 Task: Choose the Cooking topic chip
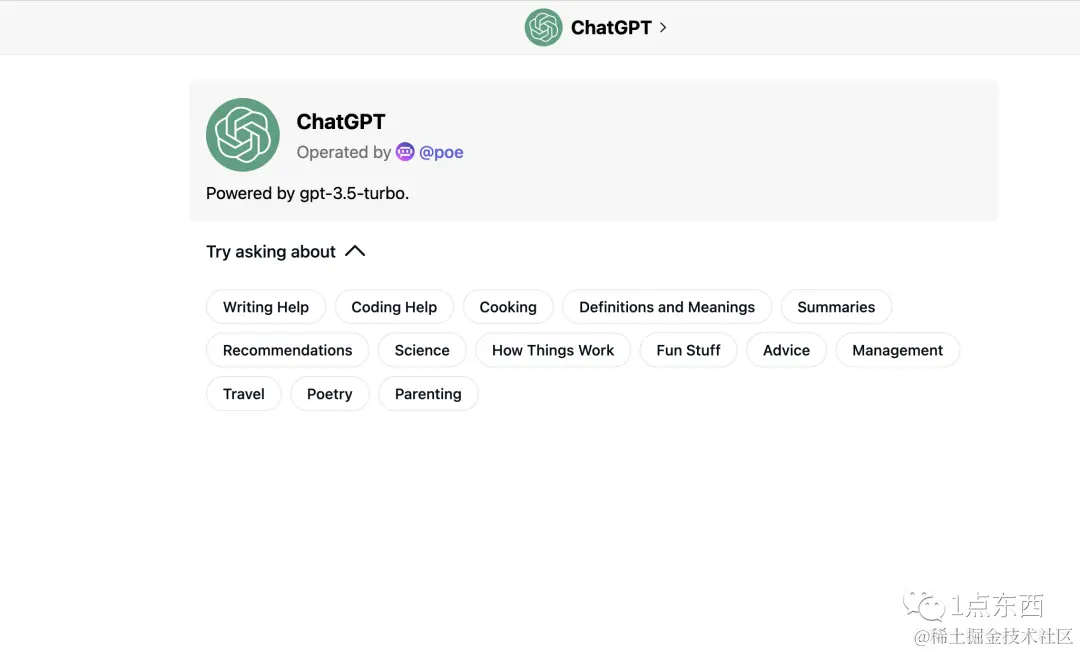[507, 307]
